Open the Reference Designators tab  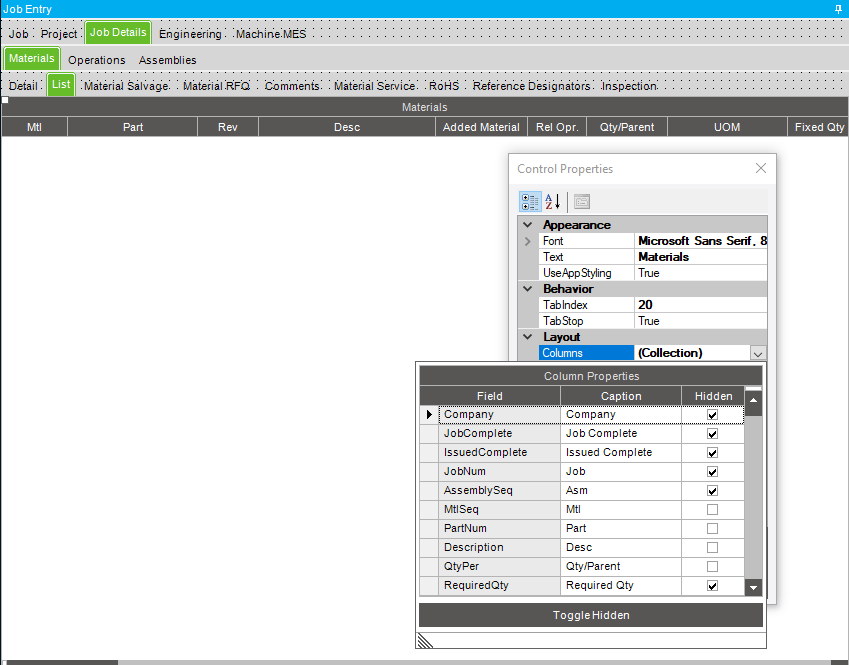(x=531, y=86)
